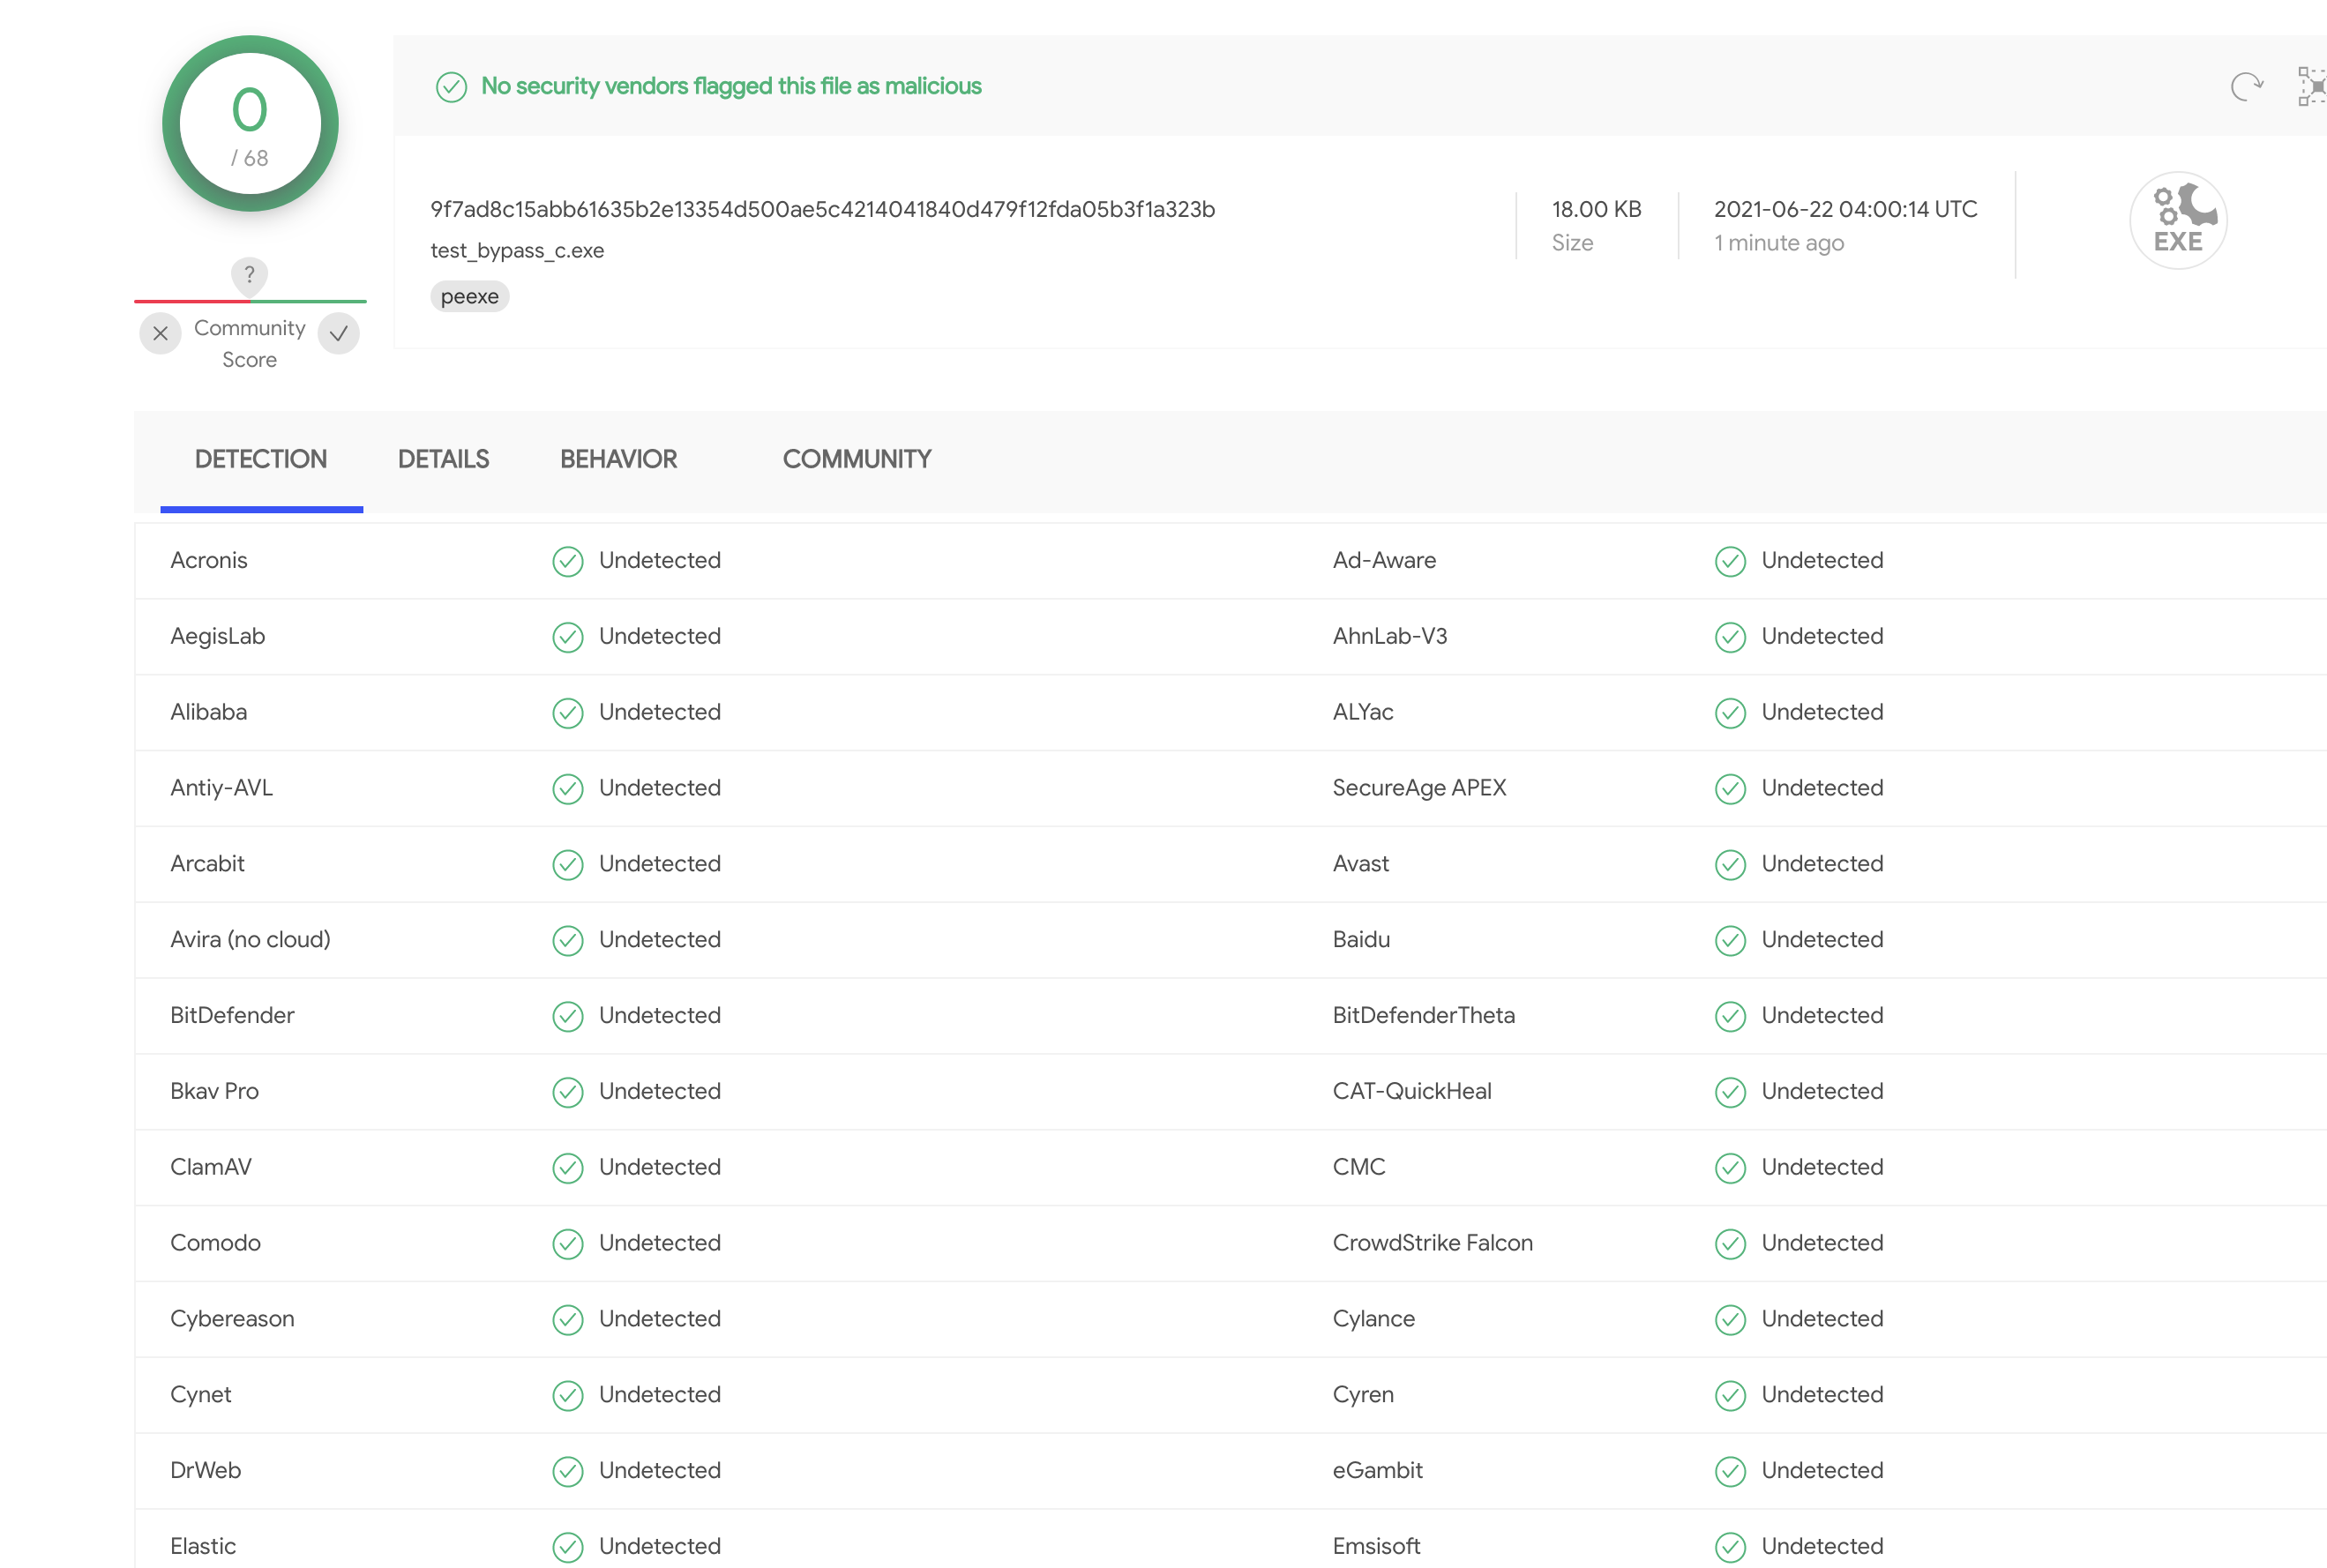Viewport: 2327px width, 1568px height.
Task: Click the Arcabit Undetected check icon
Action: point(568,866)
